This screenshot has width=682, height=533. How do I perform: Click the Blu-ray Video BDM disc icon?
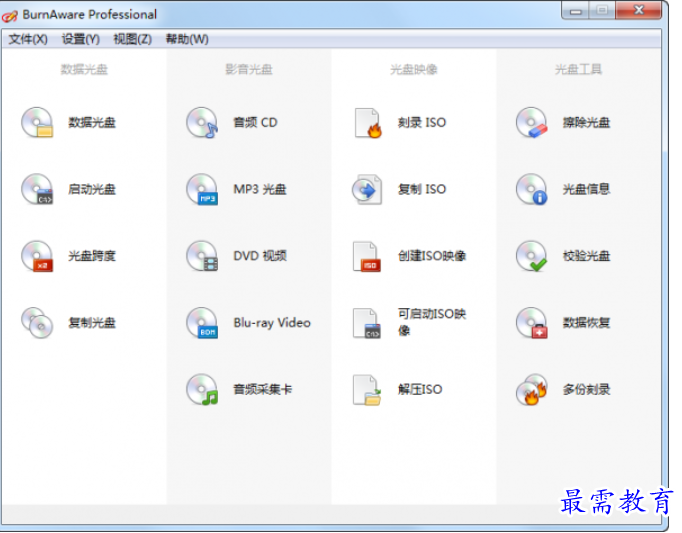[202, 323]
